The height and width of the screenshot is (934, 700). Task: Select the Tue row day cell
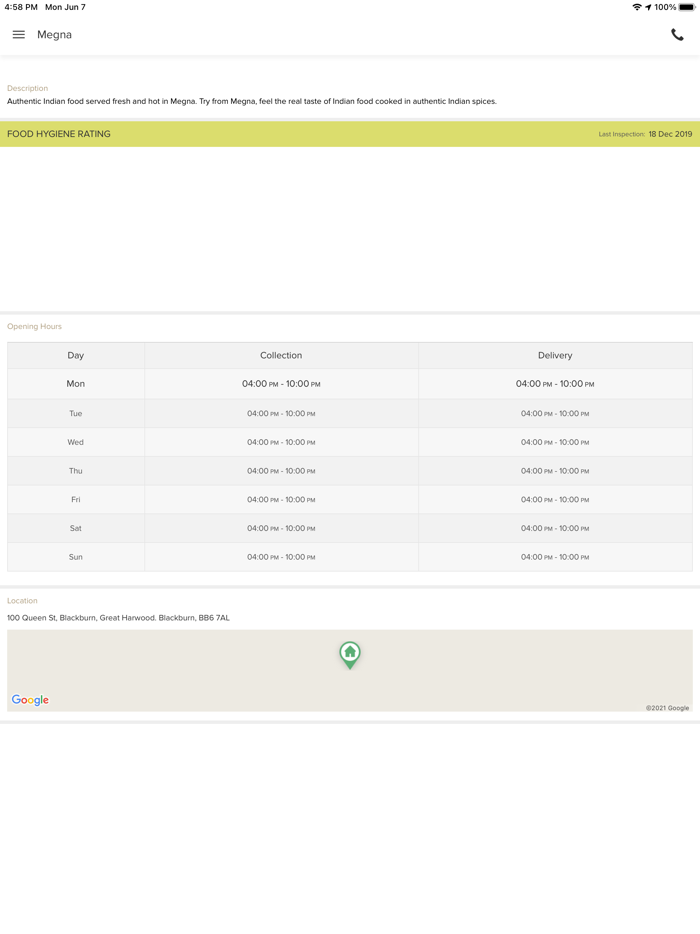coord(76,413)
